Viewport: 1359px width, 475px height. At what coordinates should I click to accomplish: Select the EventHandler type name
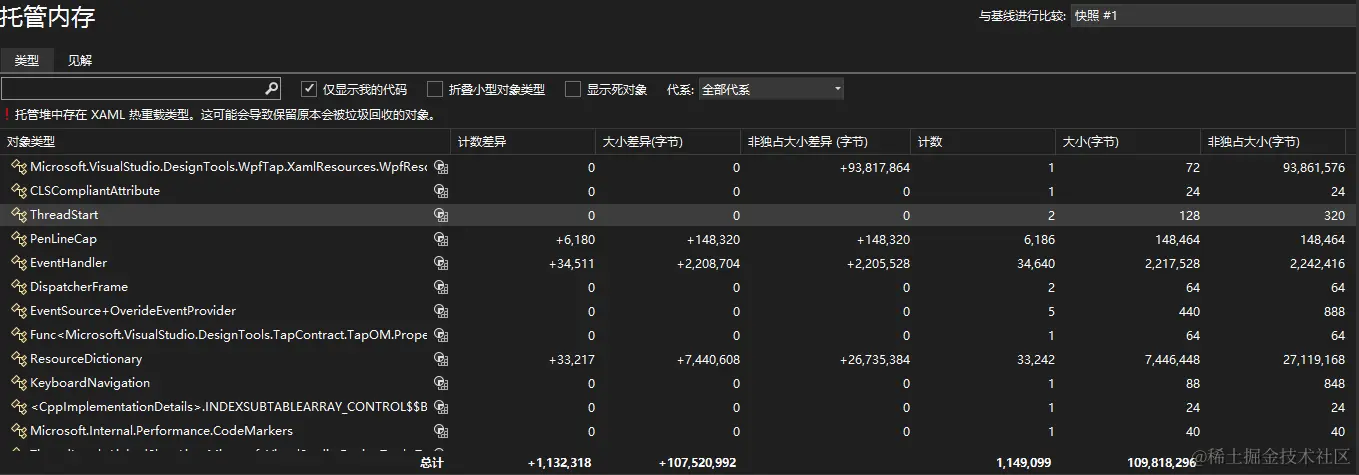point(68,263)
